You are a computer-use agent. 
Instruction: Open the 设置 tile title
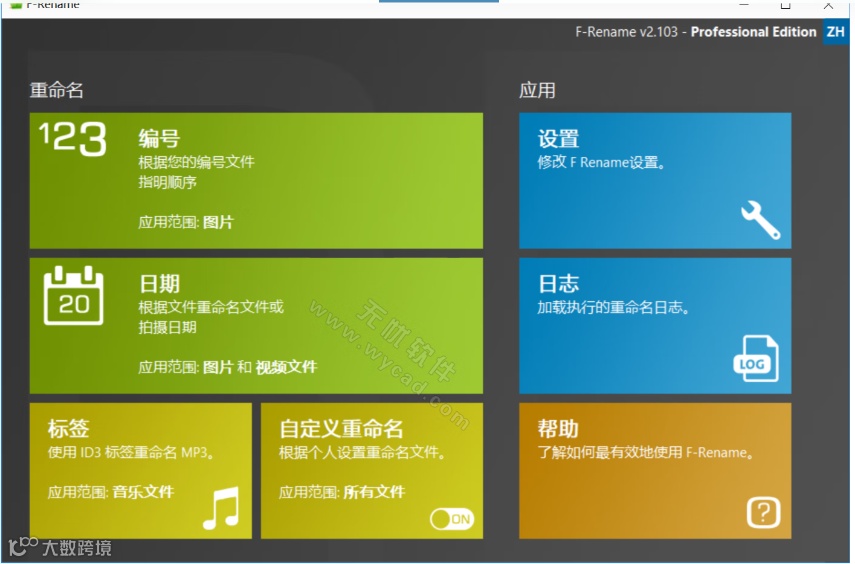click(x=558, y=139)
